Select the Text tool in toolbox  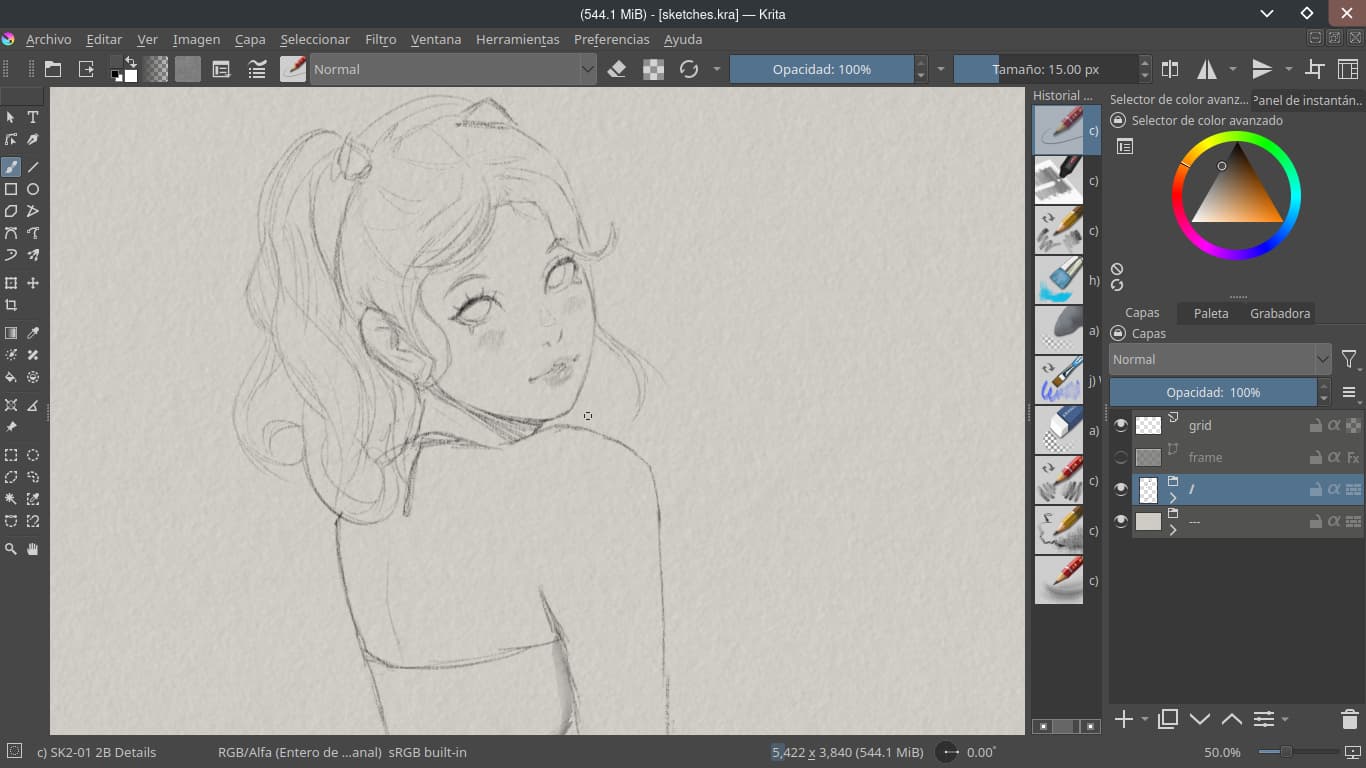[x=33, y=117]
